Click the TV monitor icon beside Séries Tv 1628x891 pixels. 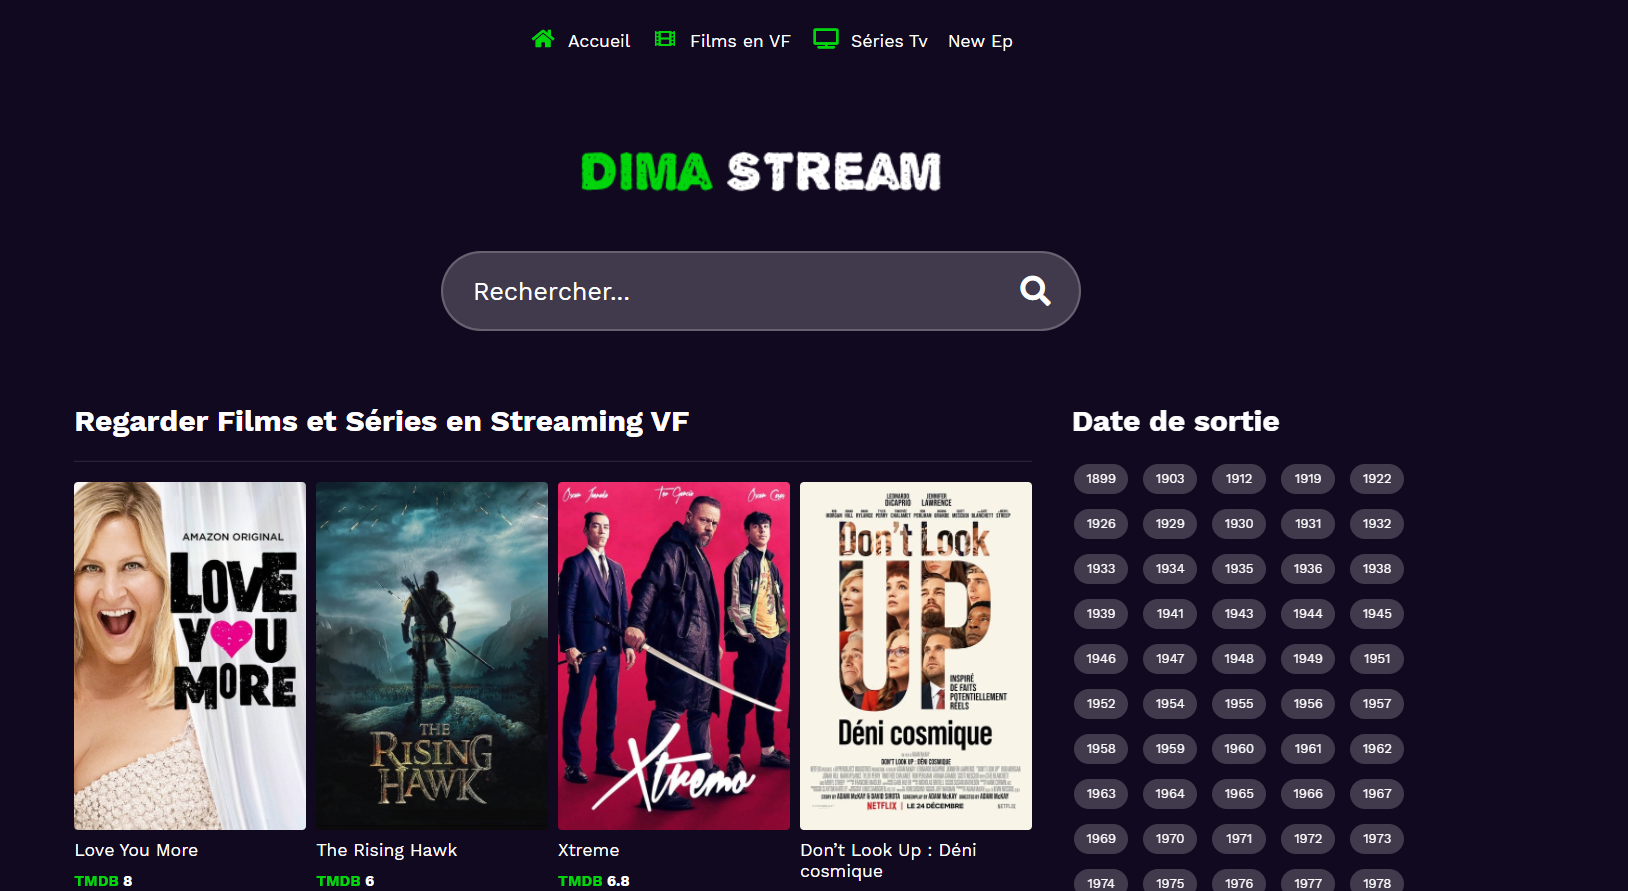tap(826, 39)
